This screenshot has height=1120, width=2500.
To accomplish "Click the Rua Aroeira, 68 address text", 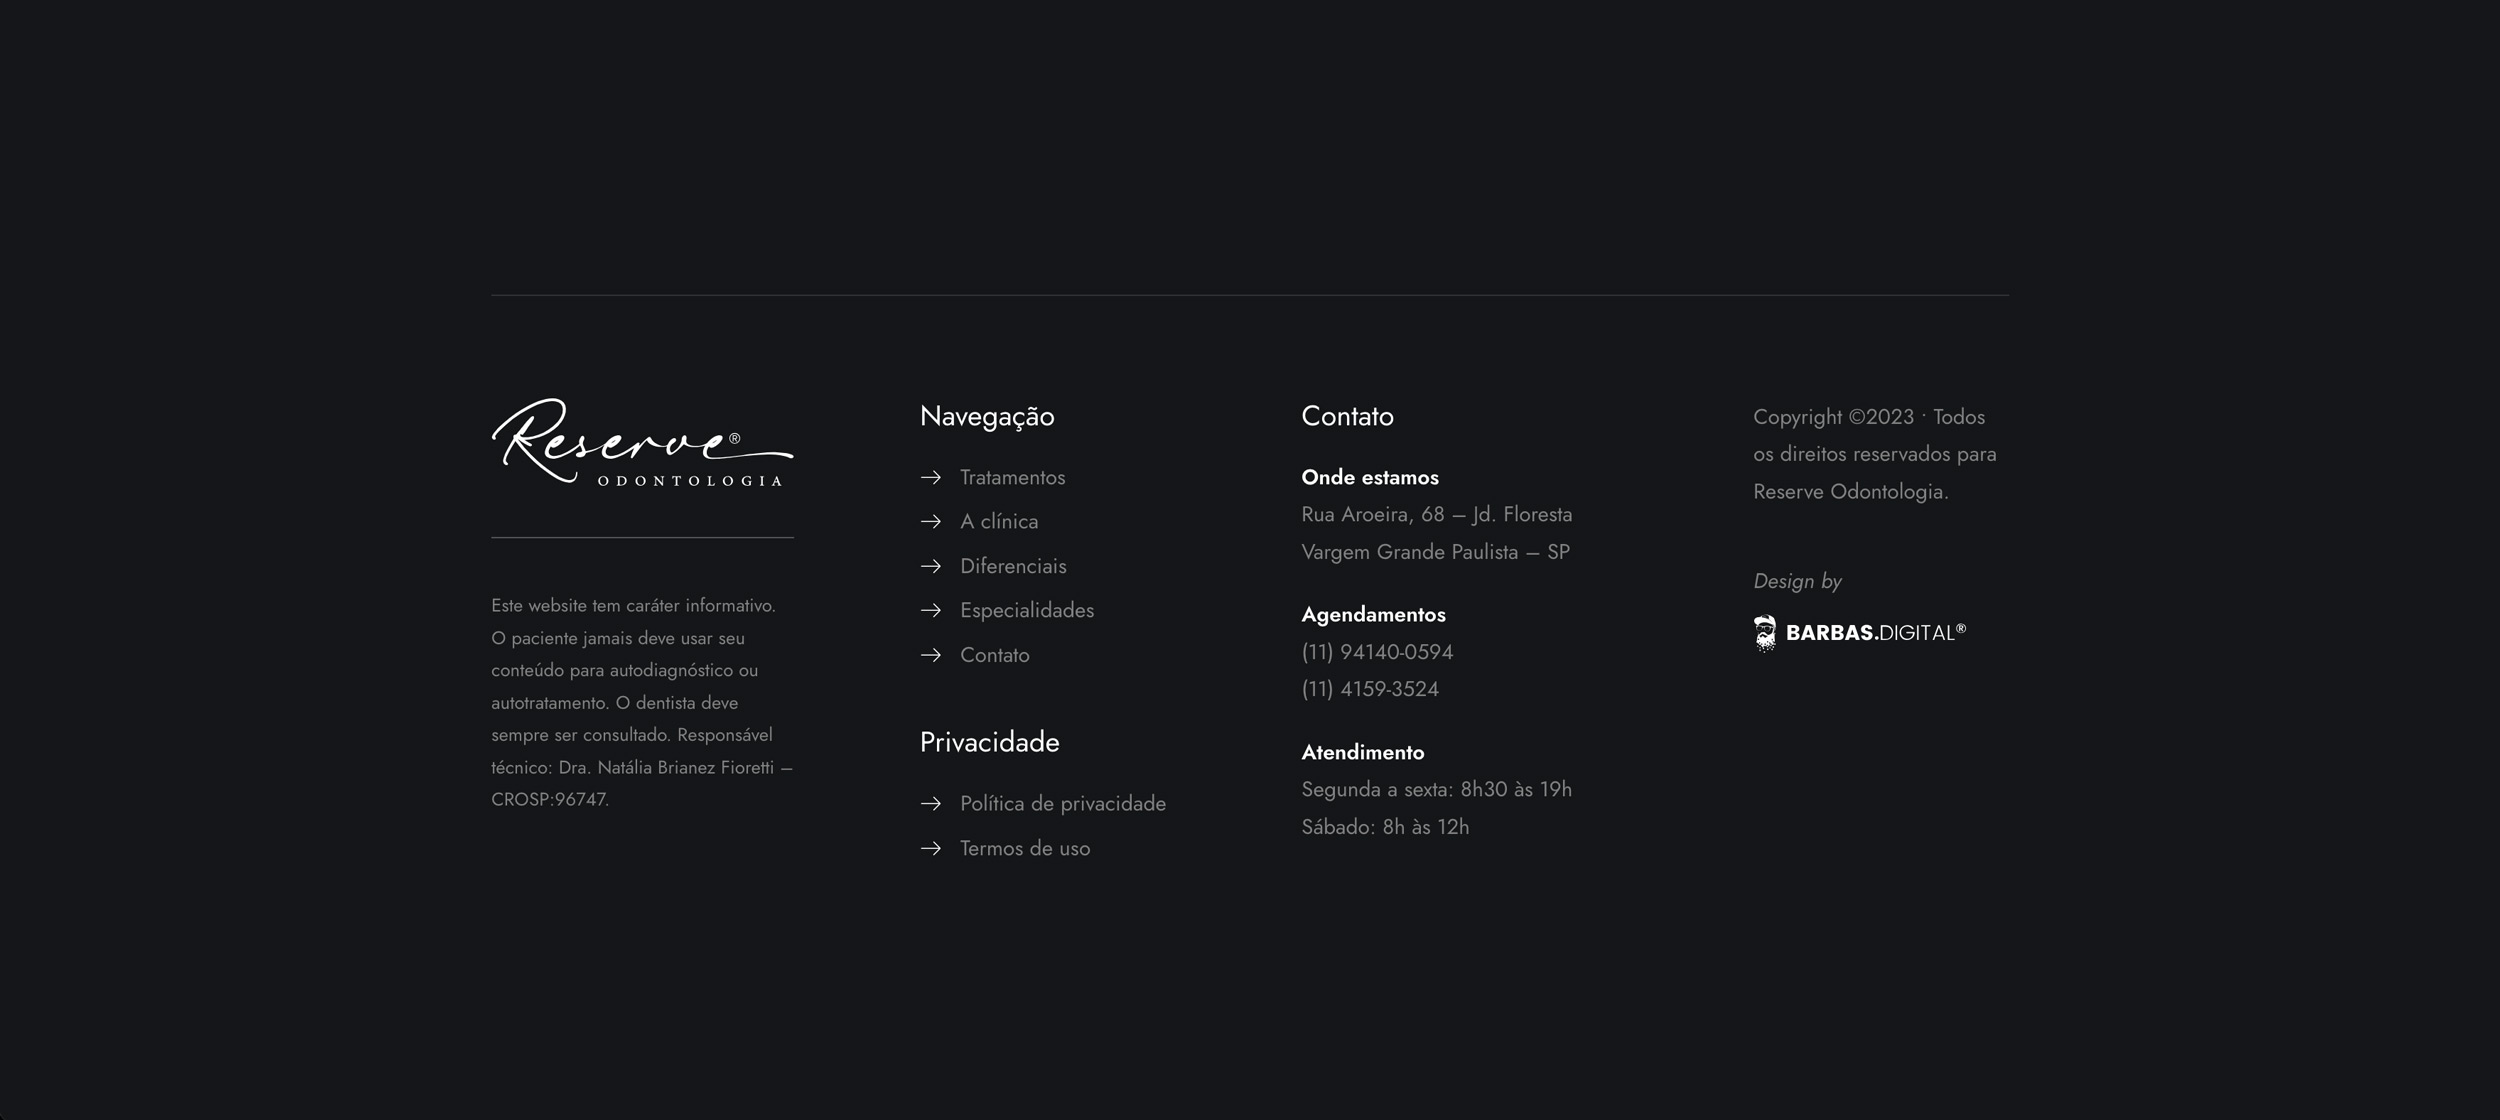I will [1436, 515].
